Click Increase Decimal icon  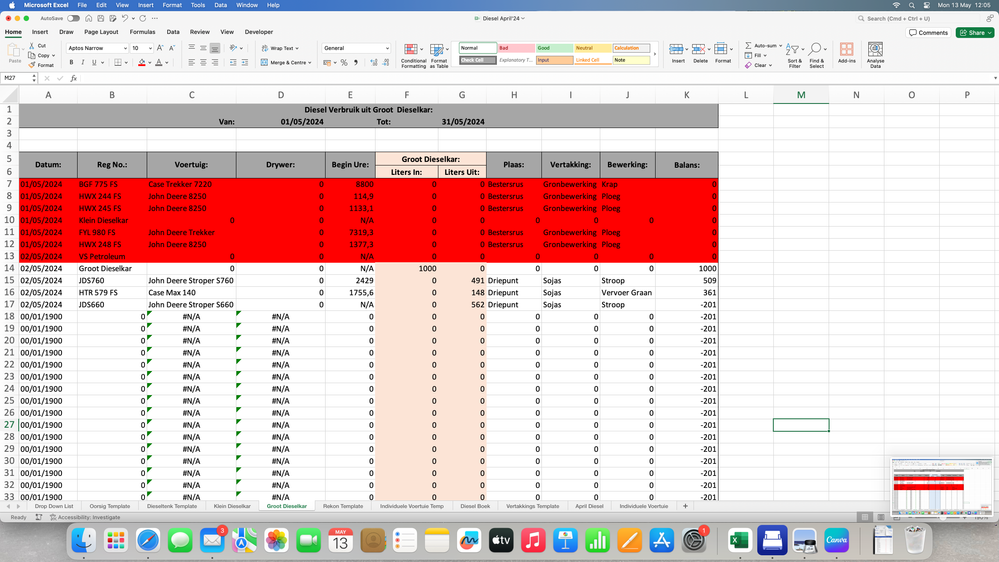point(373,62)
